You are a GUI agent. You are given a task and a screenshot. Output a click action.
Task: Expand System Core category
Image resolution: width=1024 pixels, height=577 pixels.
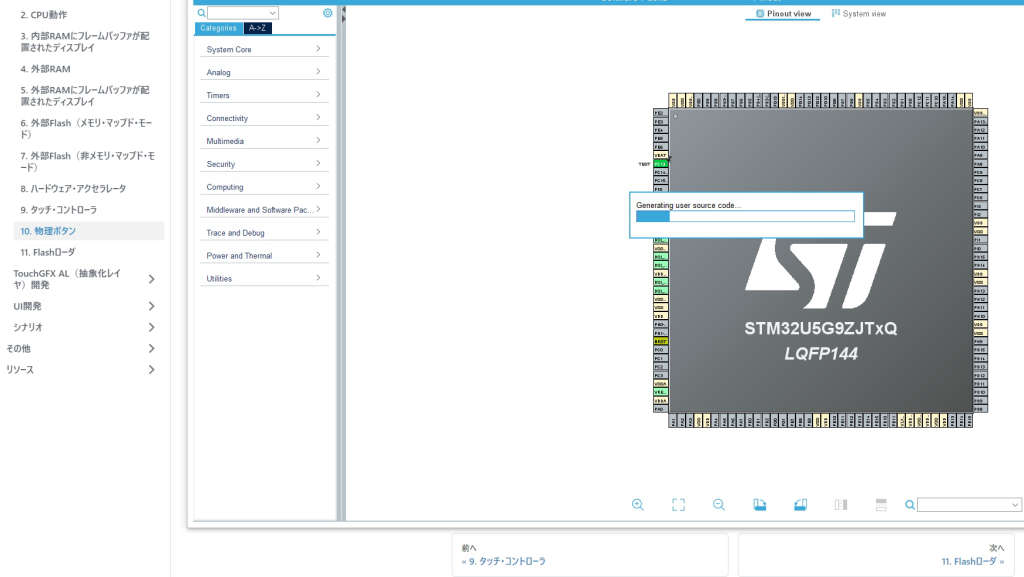(x=264, y=50)
